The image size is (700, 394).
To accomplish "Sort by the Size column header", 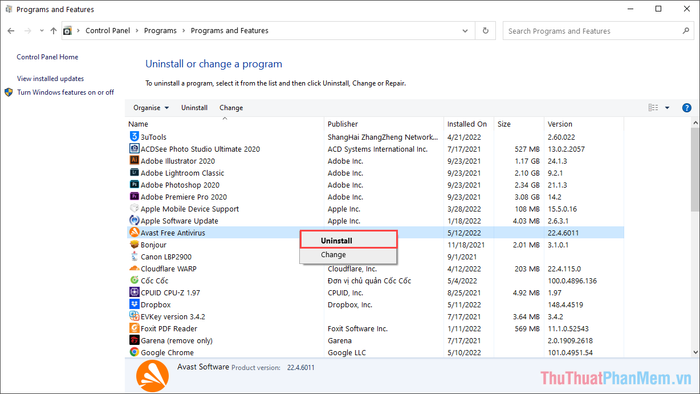I will (x=519, y=124).
